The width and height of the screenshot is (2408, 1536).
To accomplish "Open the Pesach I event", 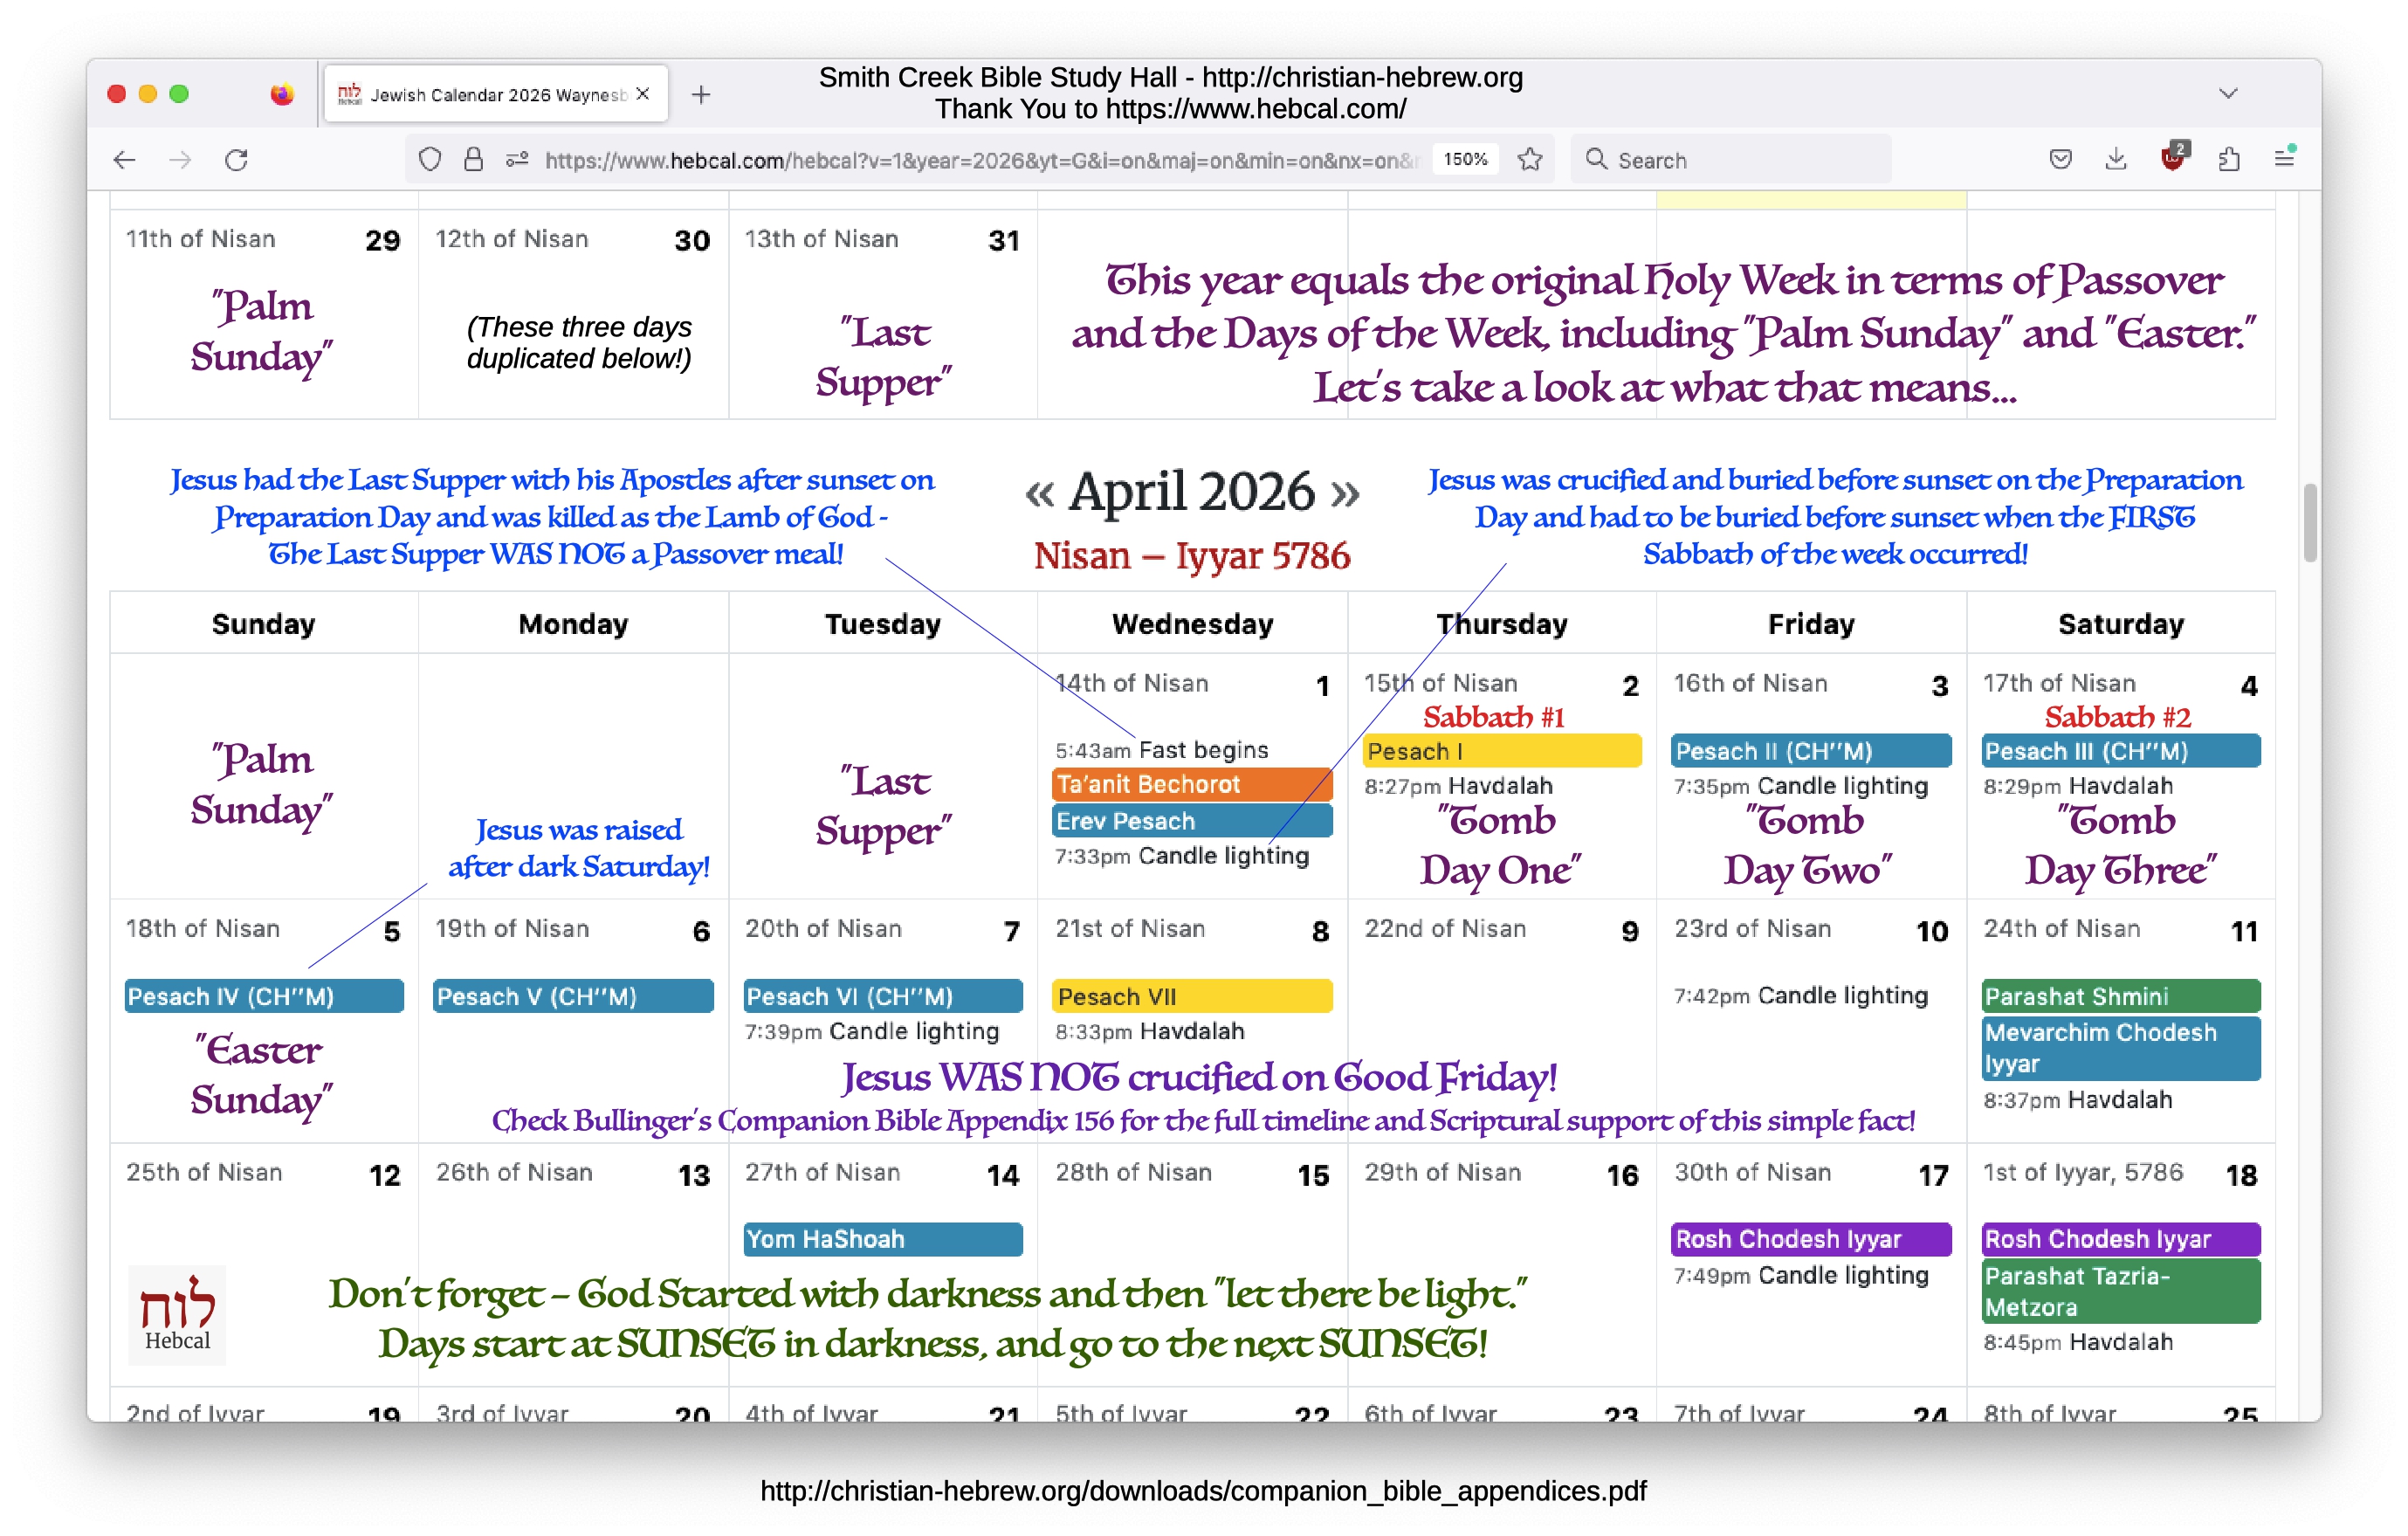I will pos(1502,751).
